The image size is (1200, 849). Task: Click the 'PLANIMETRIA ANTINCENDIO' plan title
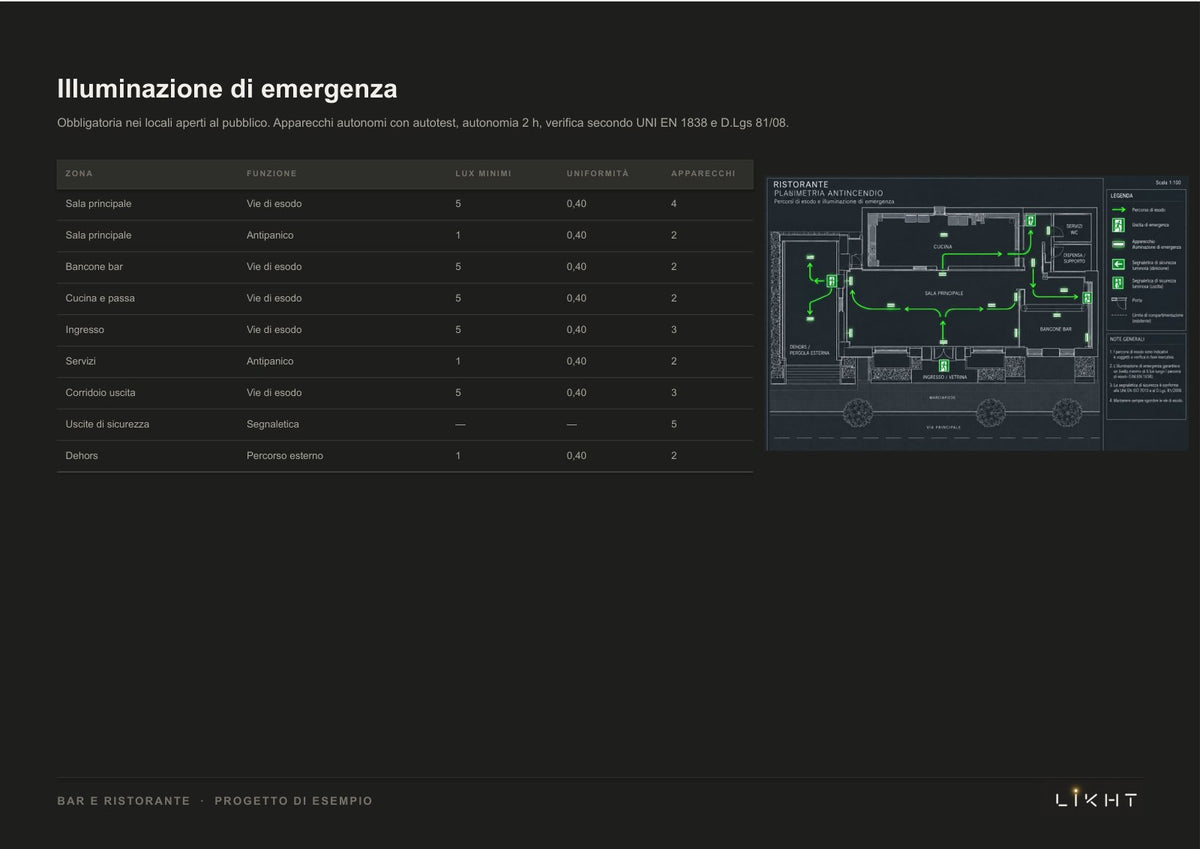coord(828,193)
